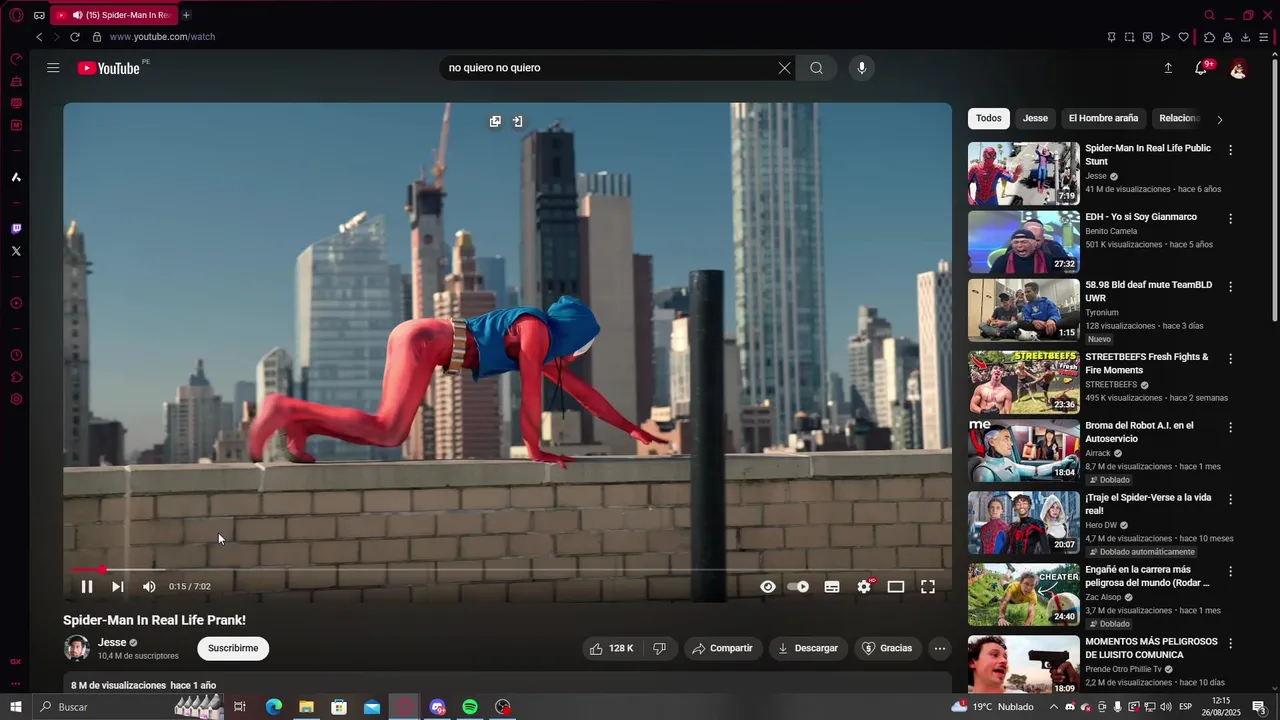Screen dimensions: 1280x720
Task: Open options for Broma del Robot video
Action: [x=1231, y=427]
